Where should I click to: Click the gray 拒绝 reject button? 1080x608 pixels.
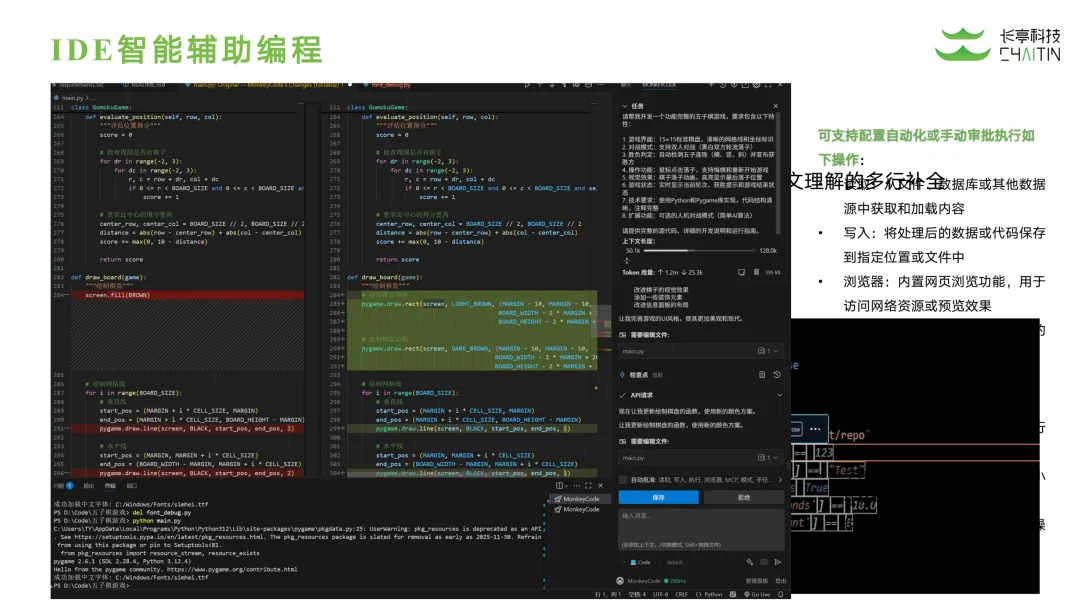pyautogui.click(x=744, y=497)
